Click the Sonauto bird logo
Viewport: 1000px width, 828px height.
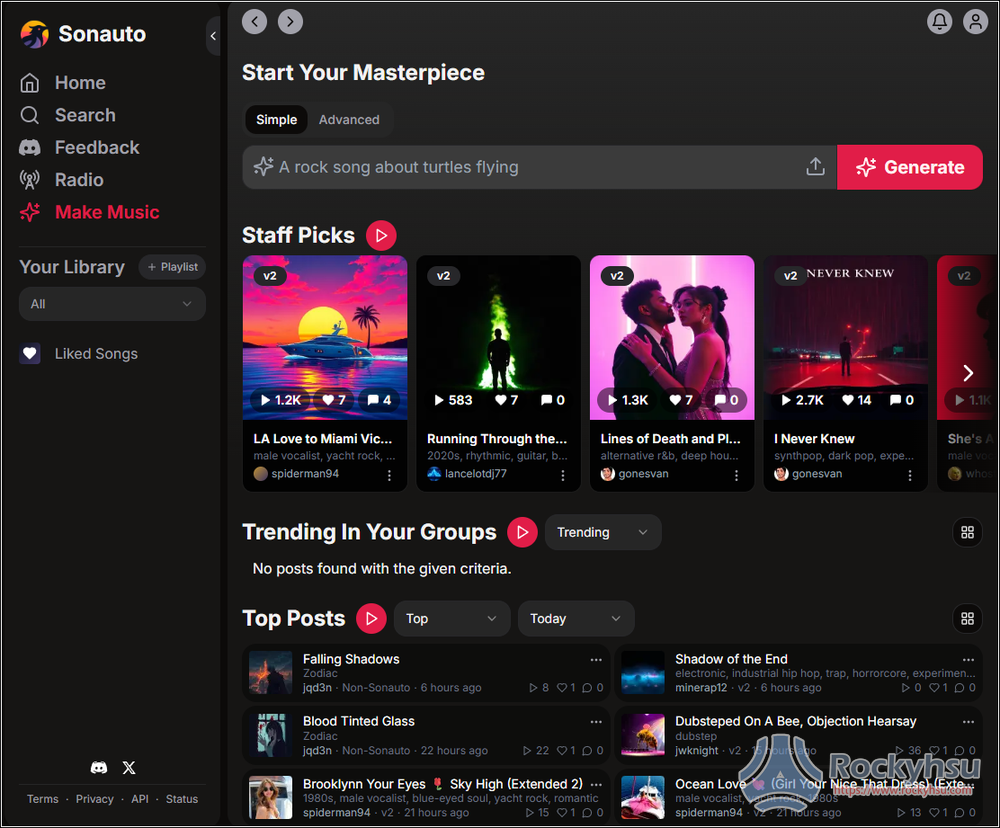point(34,34)
